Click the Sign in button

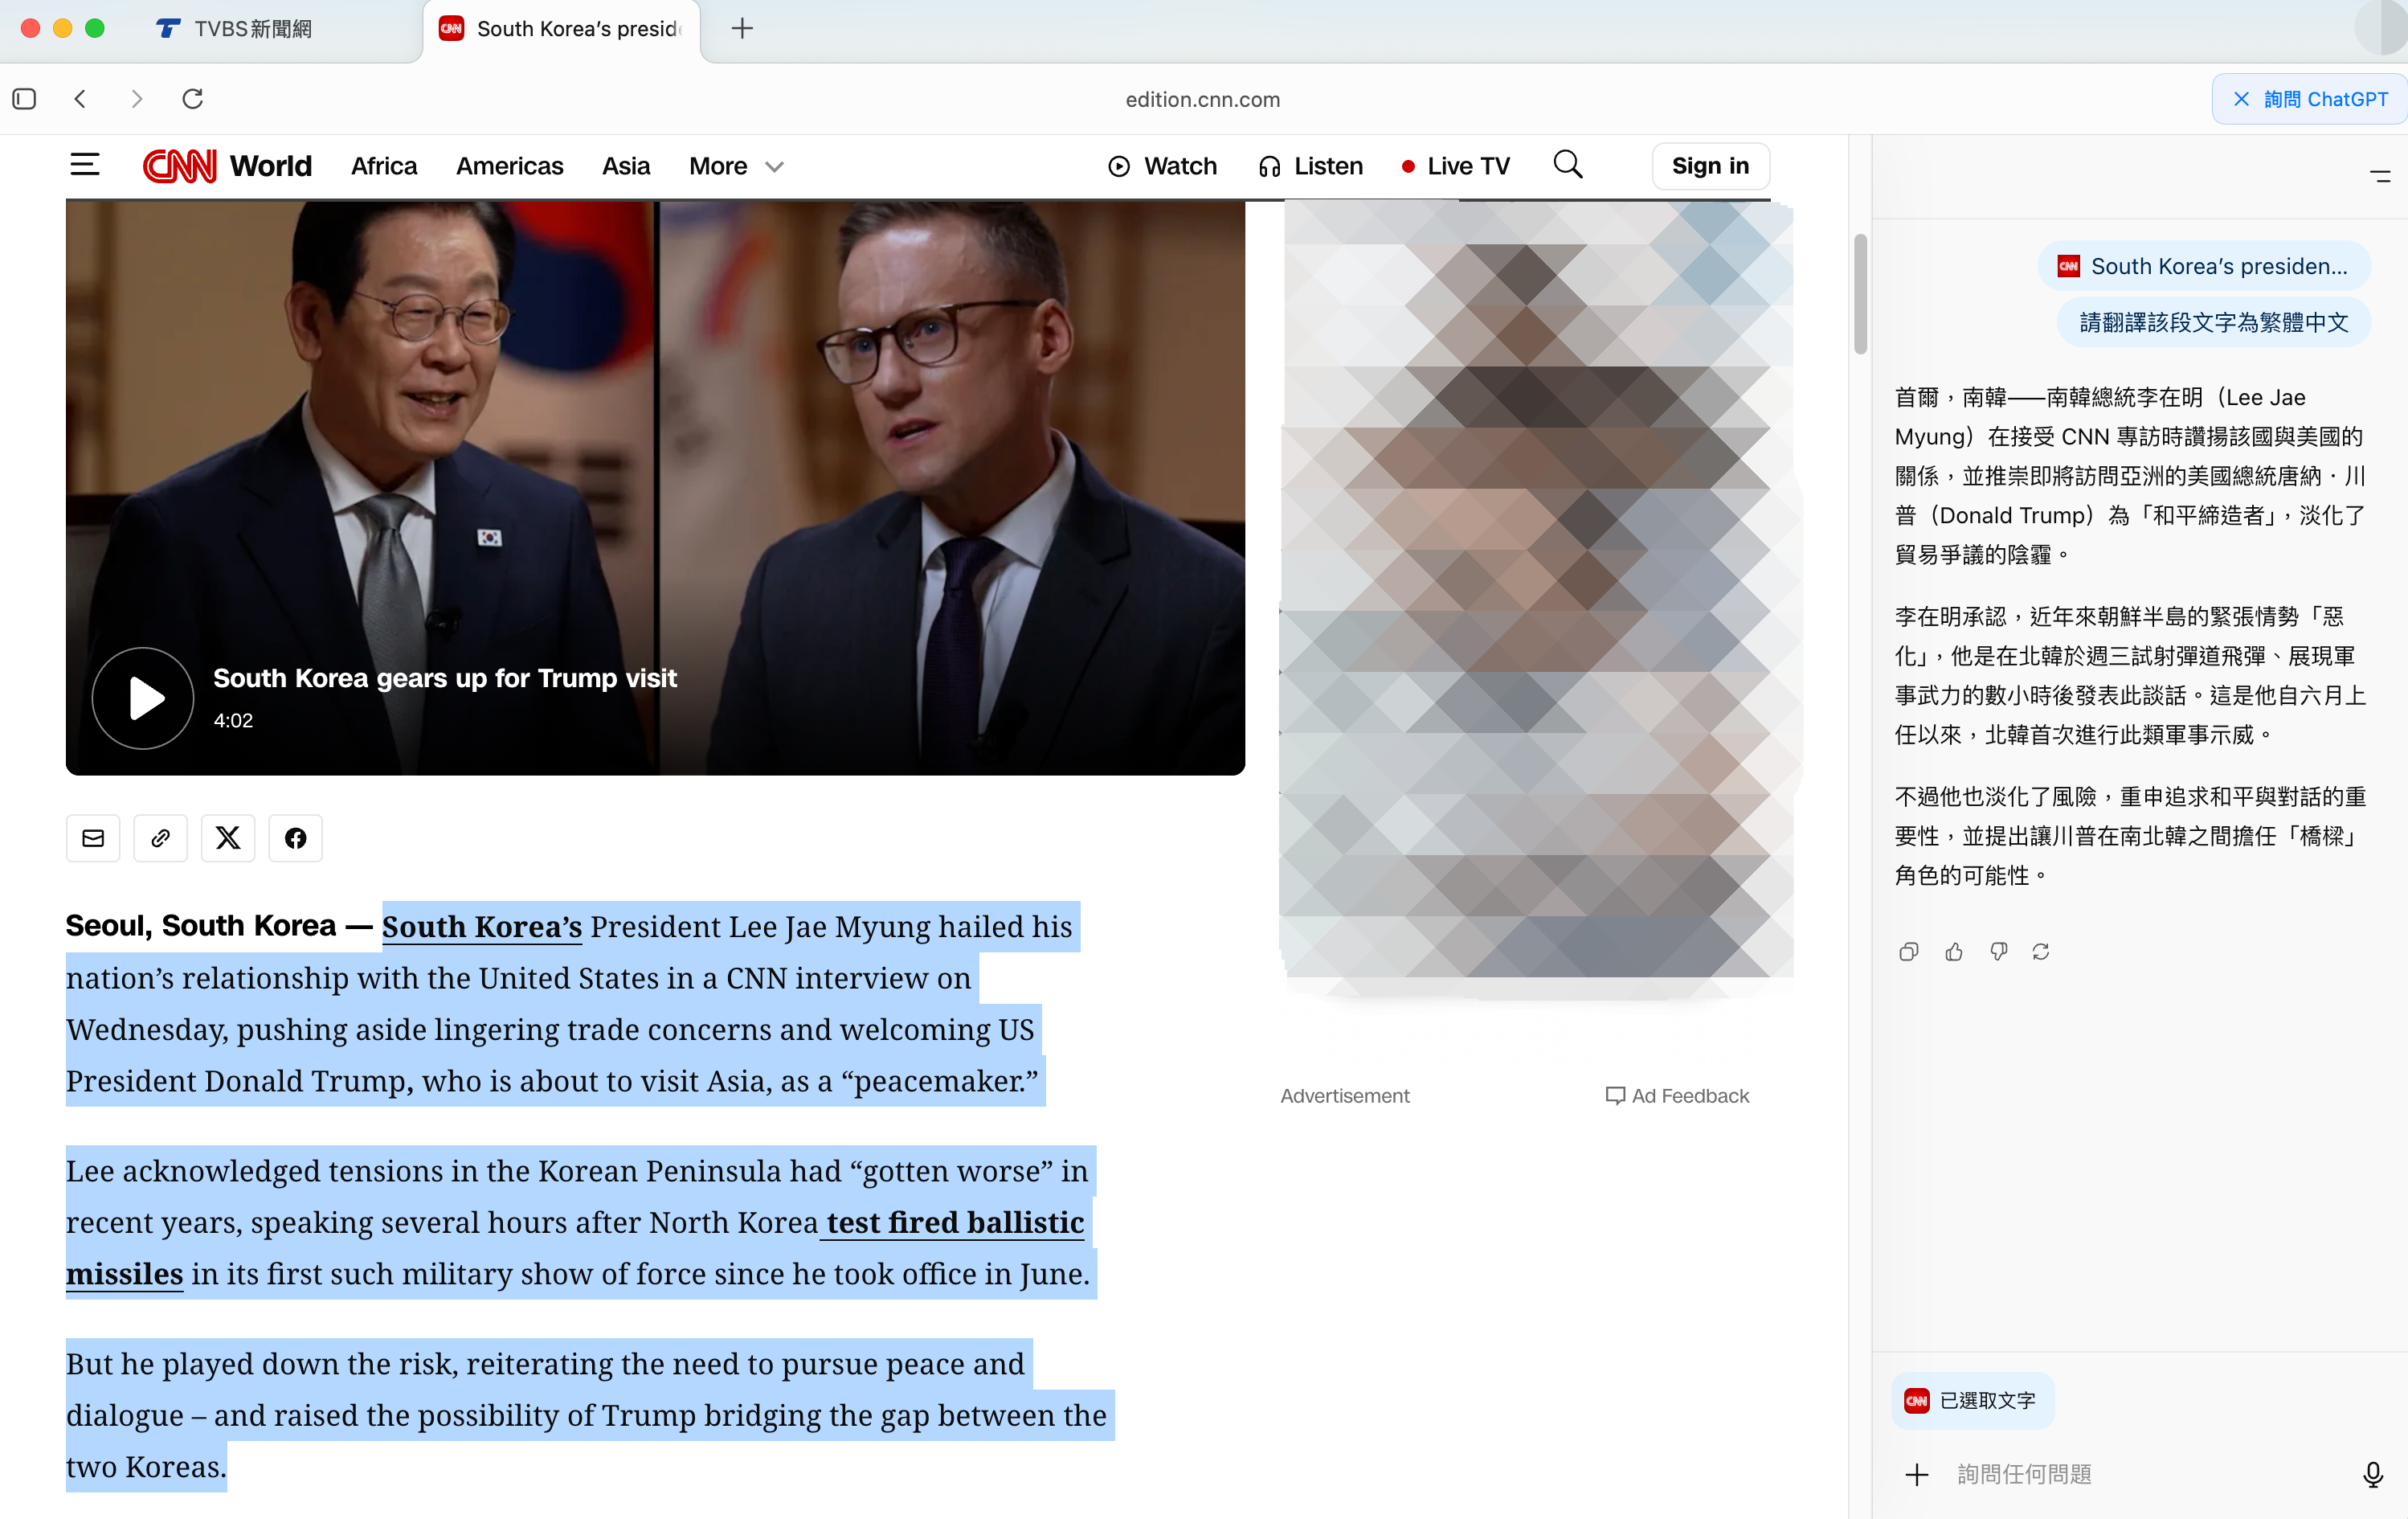coord(1710,165)
